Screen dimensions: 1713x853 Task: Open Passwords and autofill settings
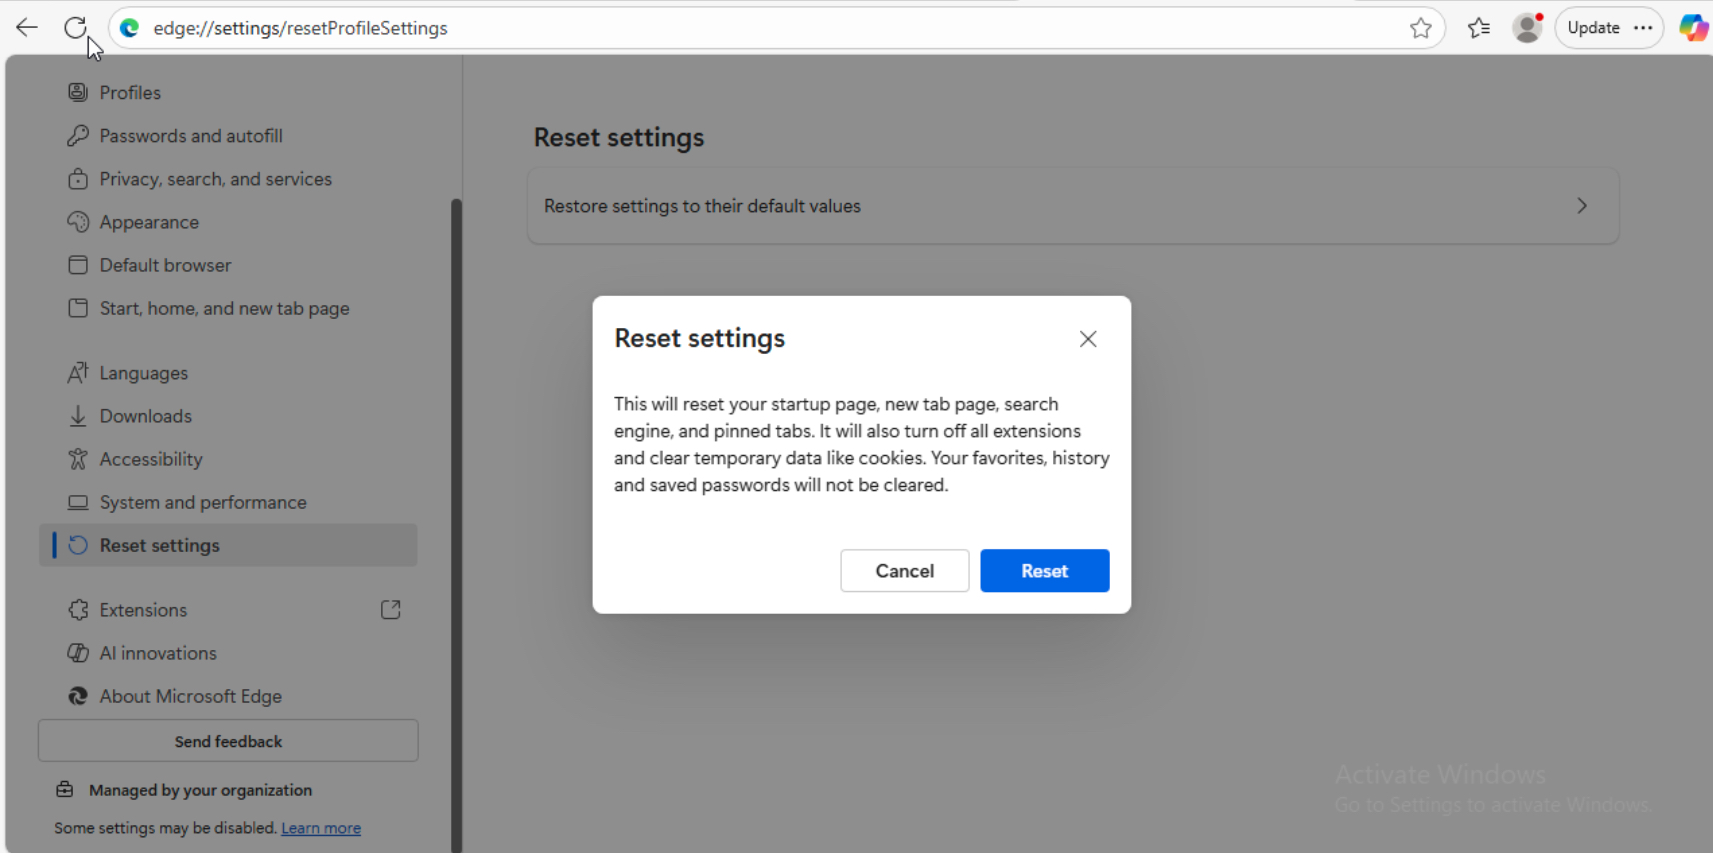click(x=228, y=136)
